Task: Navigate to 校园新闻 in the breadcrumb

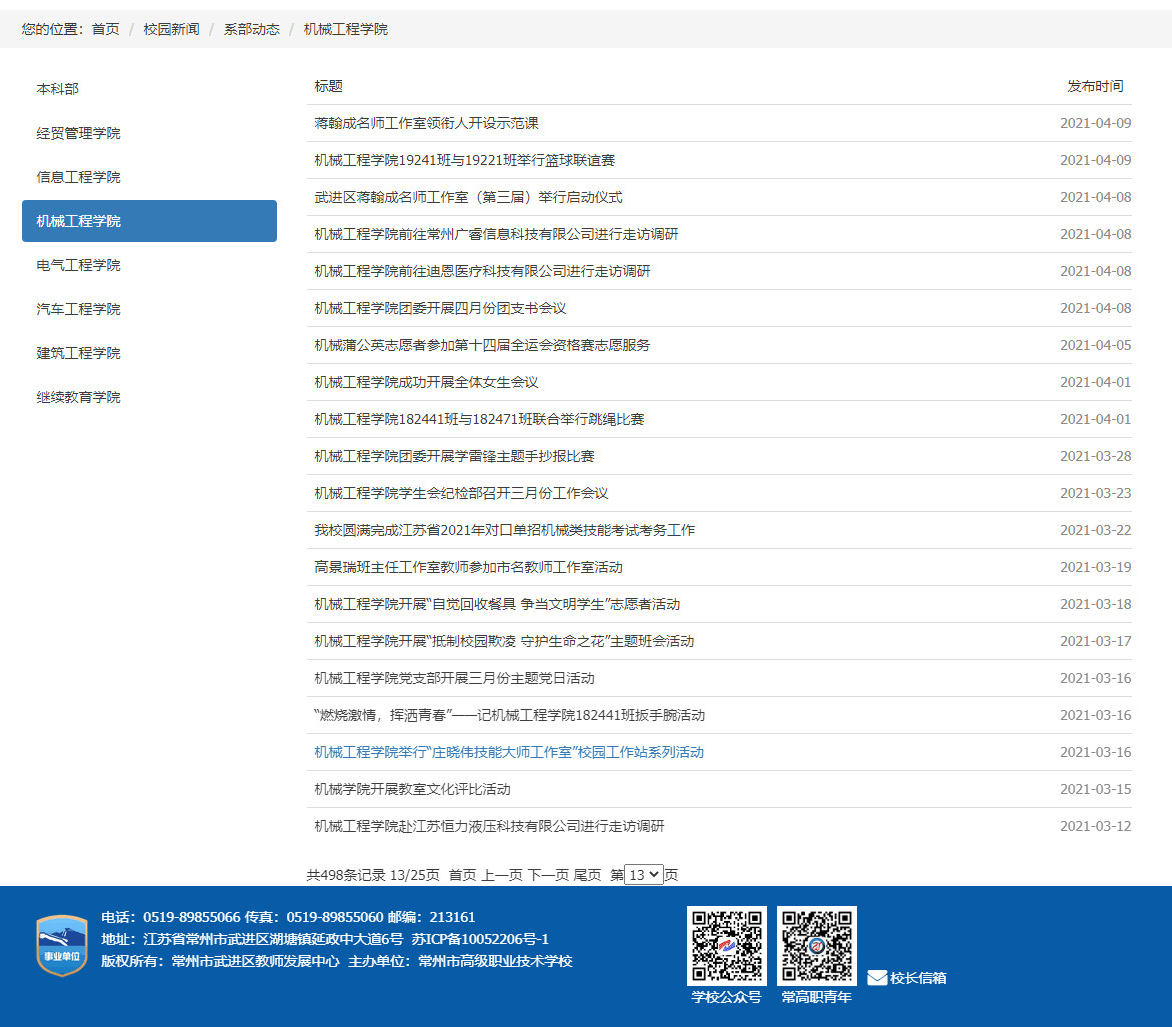Action: (171, 29)
